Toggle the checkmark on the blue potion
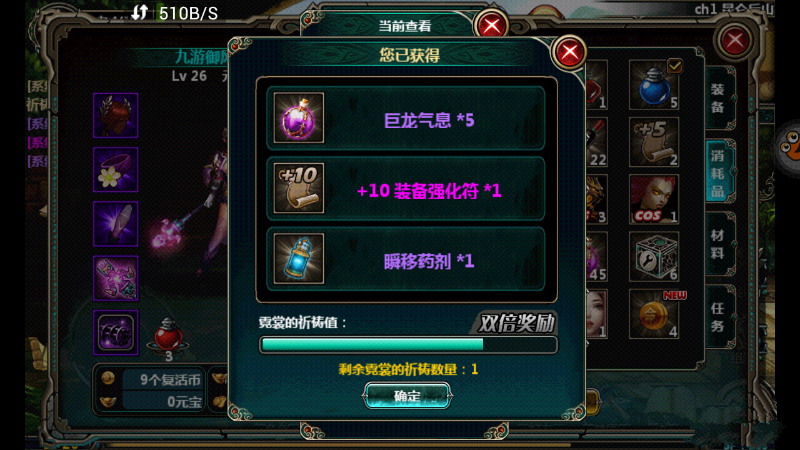Screen dimensions: 800x450 point(675,66)
